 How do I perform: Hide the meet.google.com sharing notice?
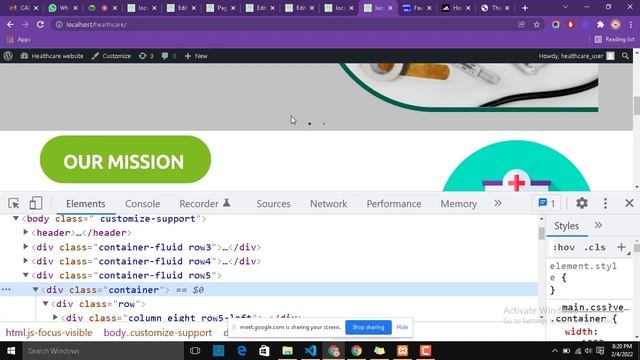[402, 327]
